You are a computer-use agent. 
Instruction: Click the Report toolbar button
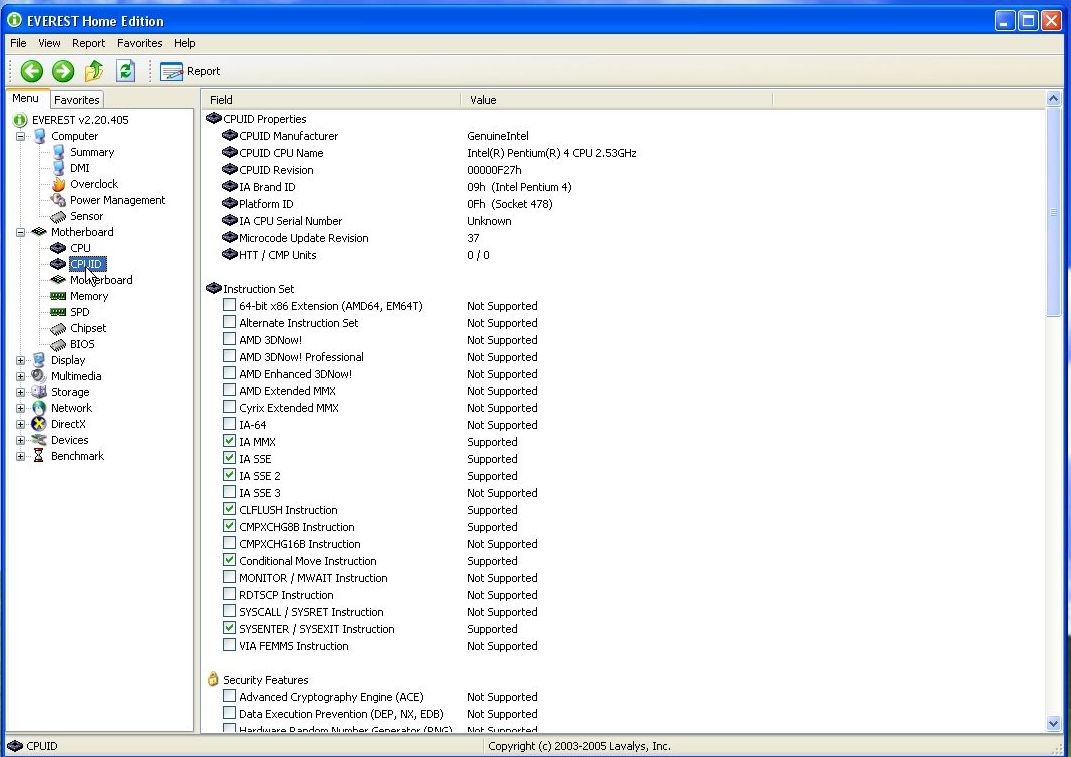click(x=190, y=71)
